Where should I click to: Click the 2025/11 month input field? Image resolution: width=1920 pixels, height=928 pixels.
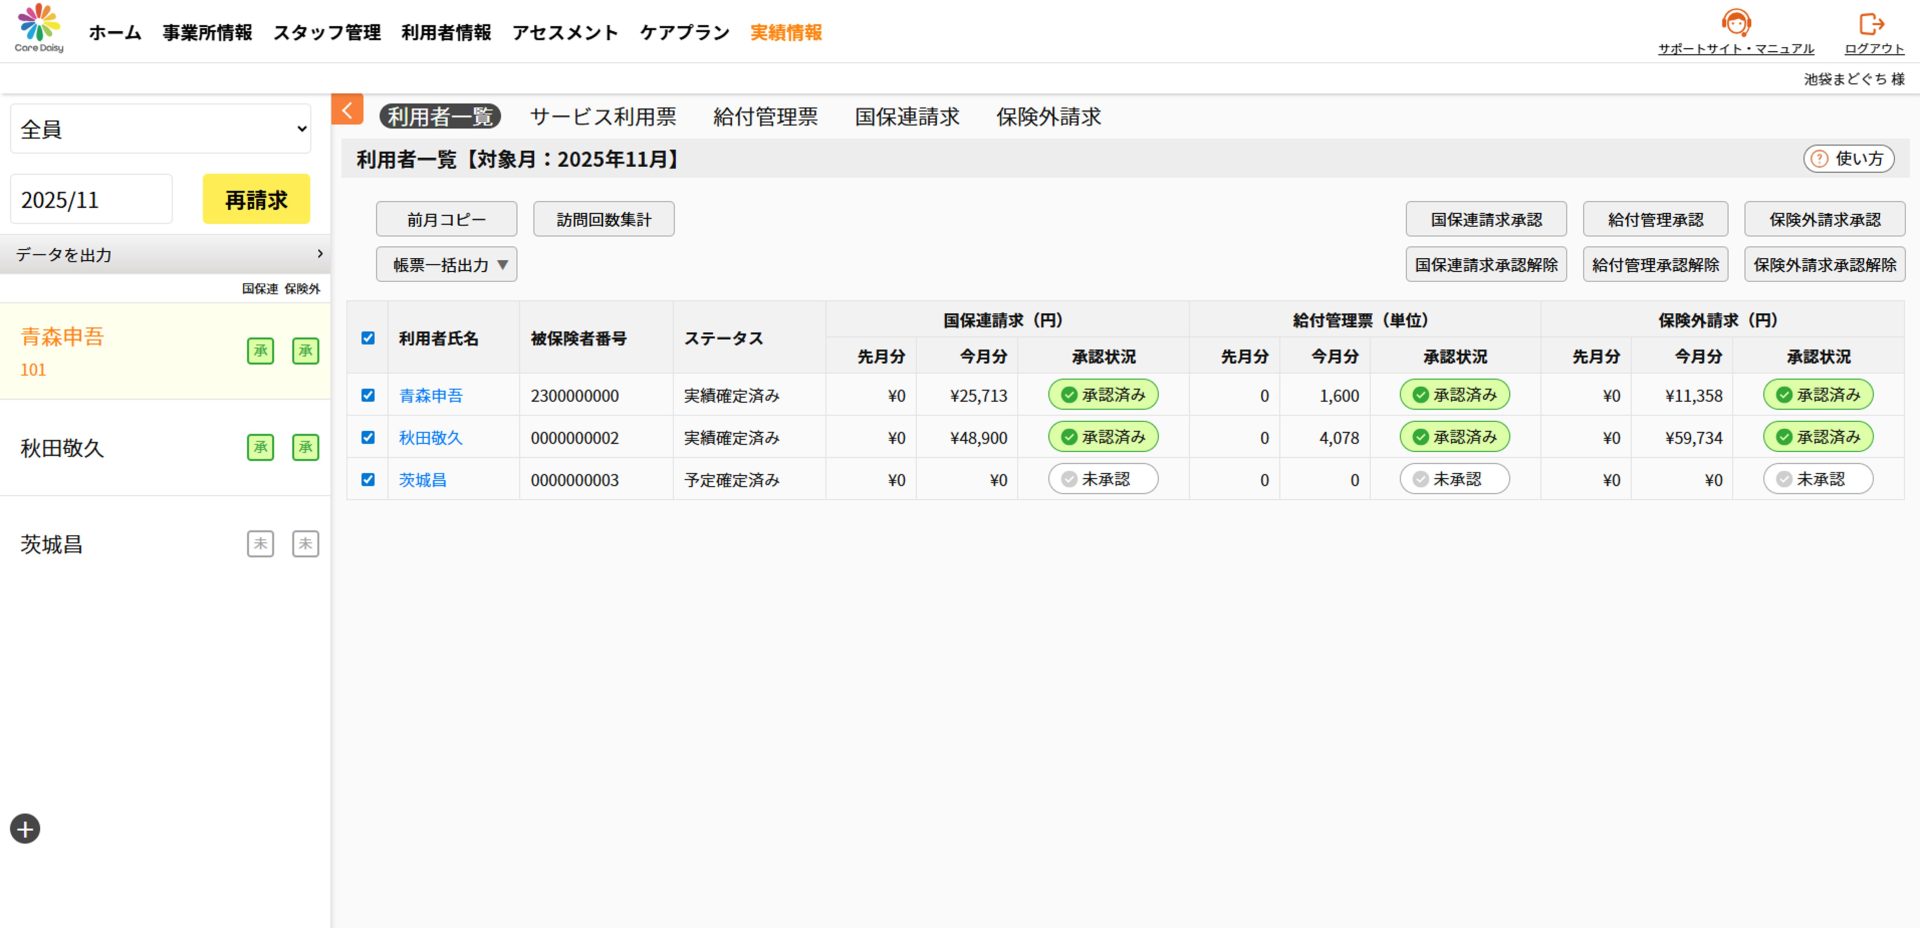pos(91,200)
